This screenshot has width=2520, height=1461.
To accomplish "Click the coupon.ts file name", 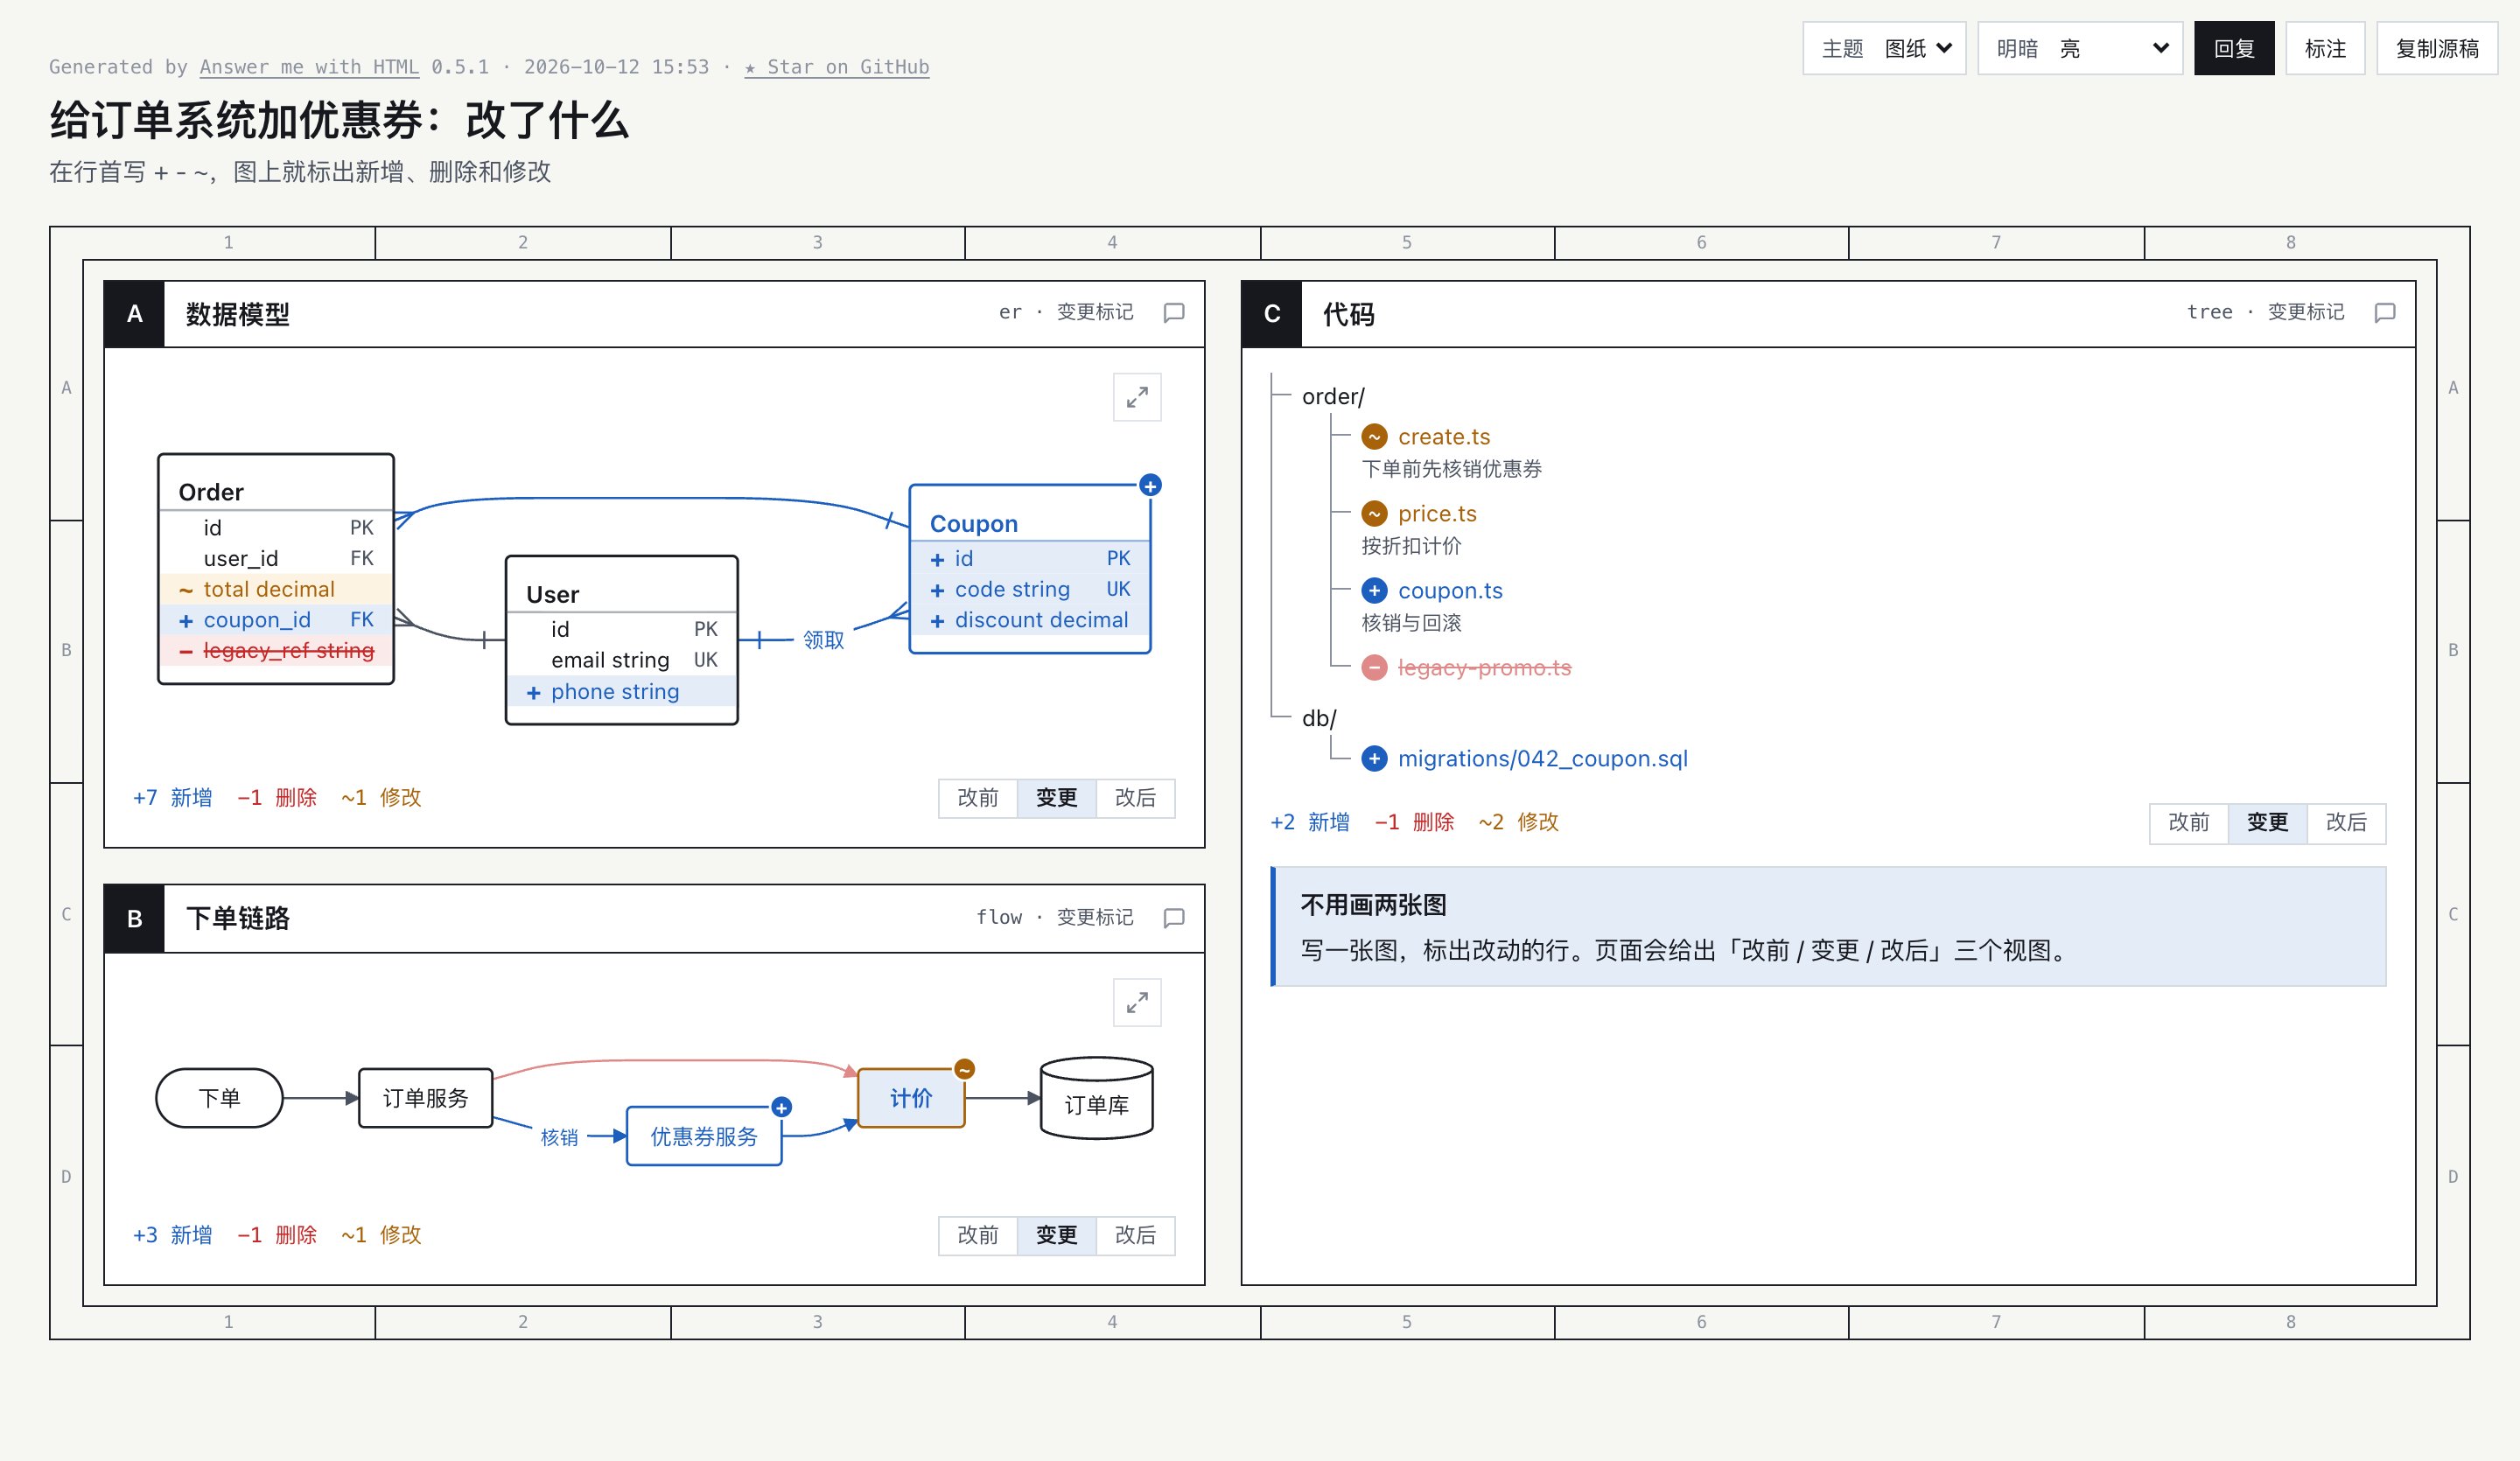I will [1450, 591].
